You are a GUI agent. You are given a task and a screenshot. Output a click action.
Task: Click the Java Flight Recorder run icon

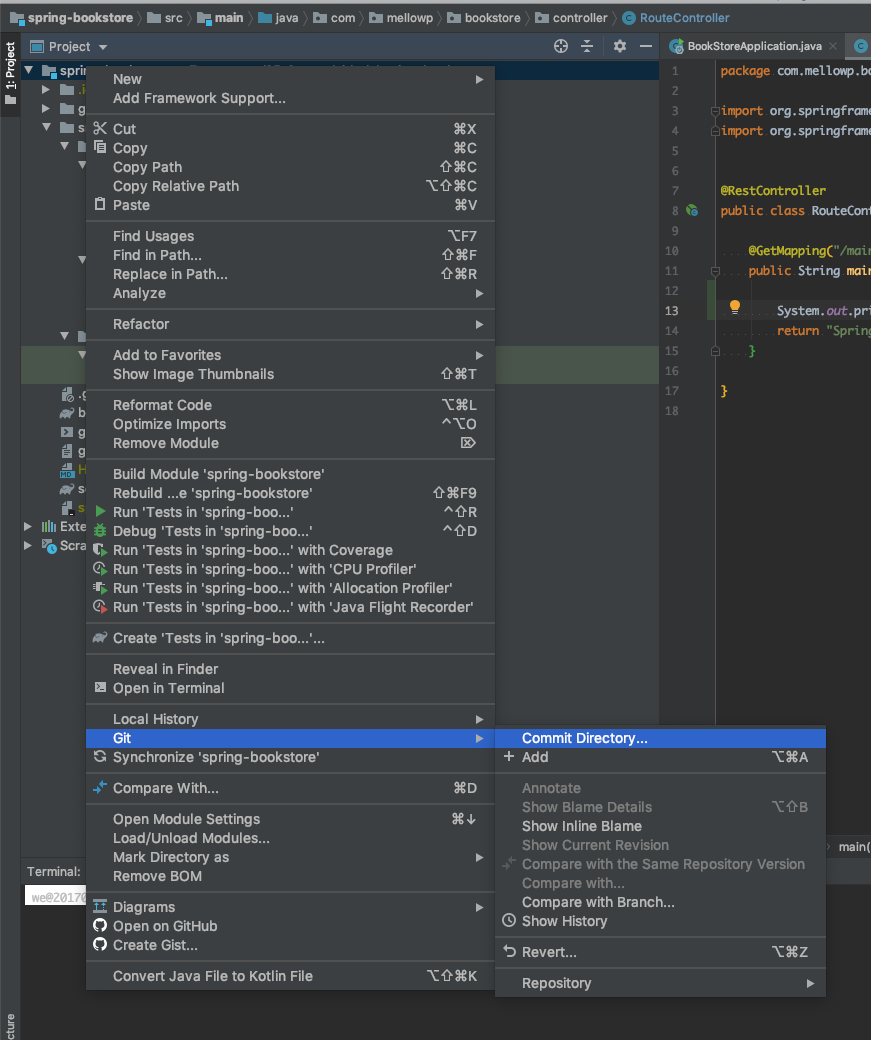tap(100, 607)
